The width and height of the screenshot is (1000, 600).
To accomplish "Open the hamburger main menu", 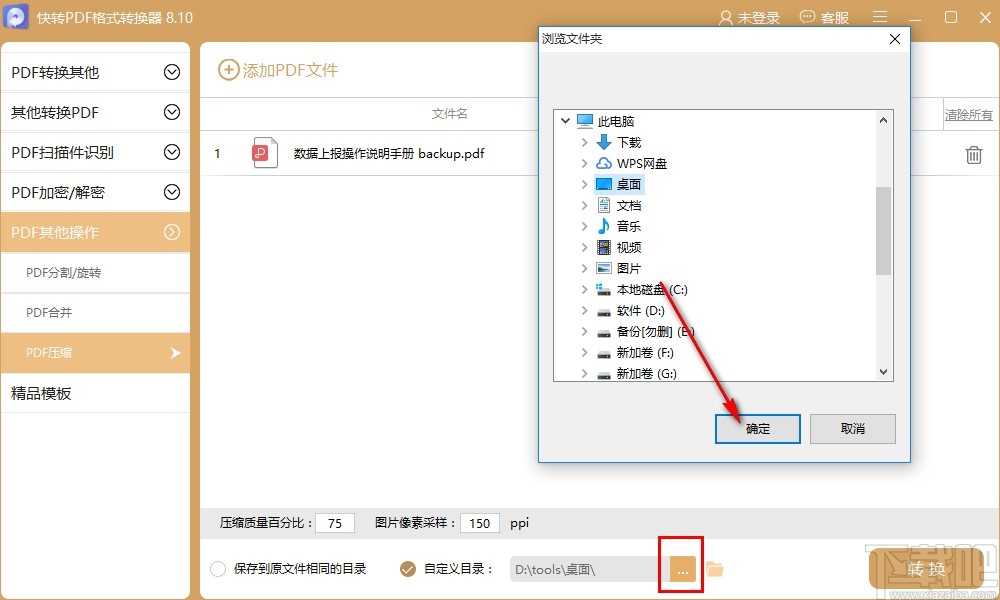I will tap(880, 17).
